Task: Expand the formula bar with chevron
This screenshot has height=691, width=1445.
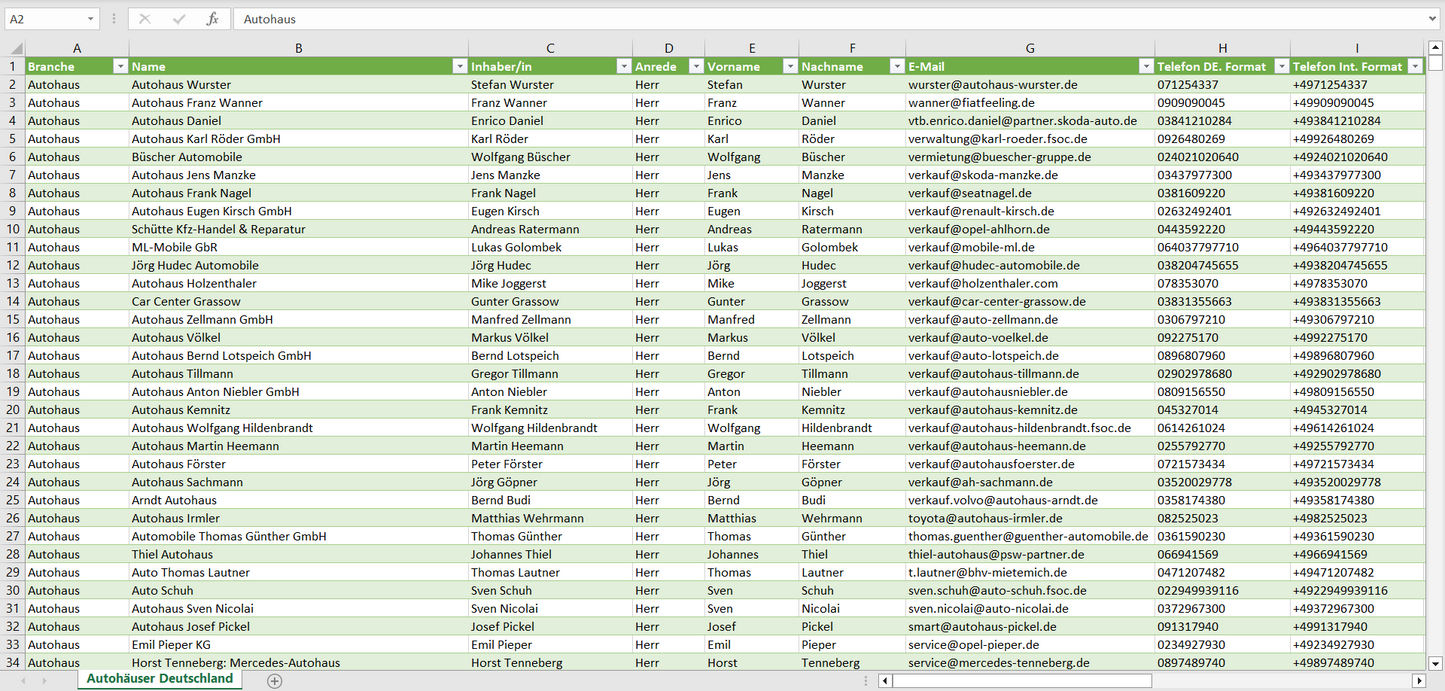Action: tap(1434, 19)
